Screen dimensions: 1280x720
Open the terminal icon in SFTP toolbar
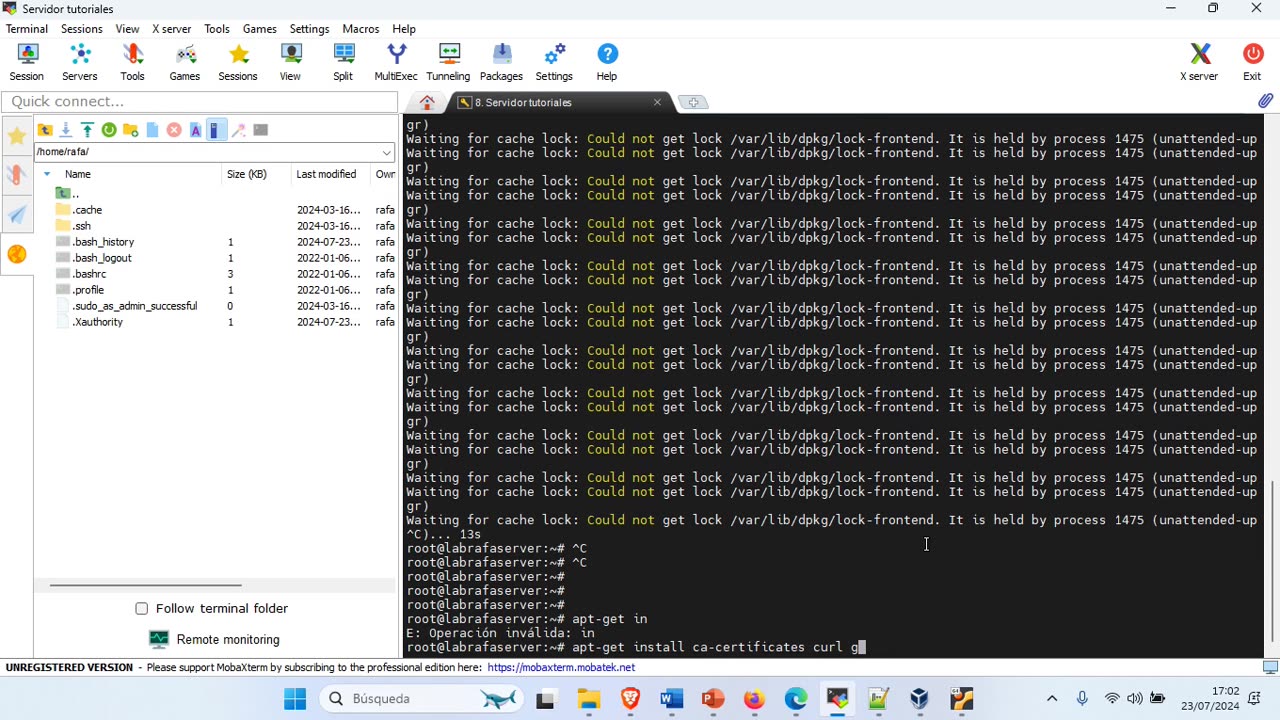261,130
